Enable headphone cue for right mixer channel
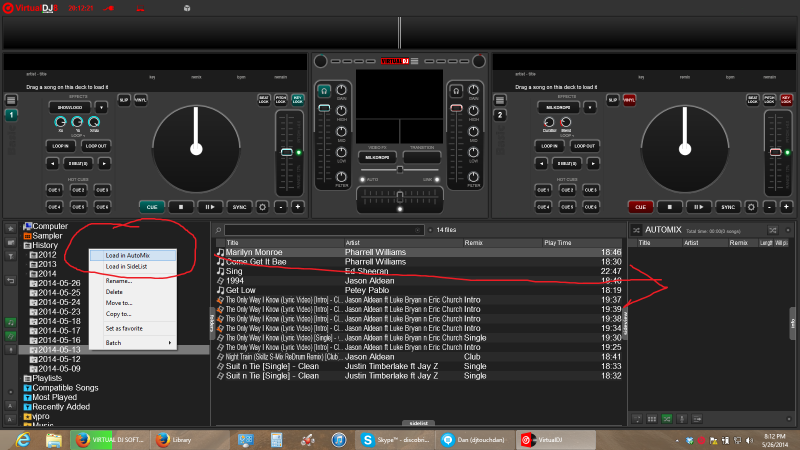 (x=456, y=91)
